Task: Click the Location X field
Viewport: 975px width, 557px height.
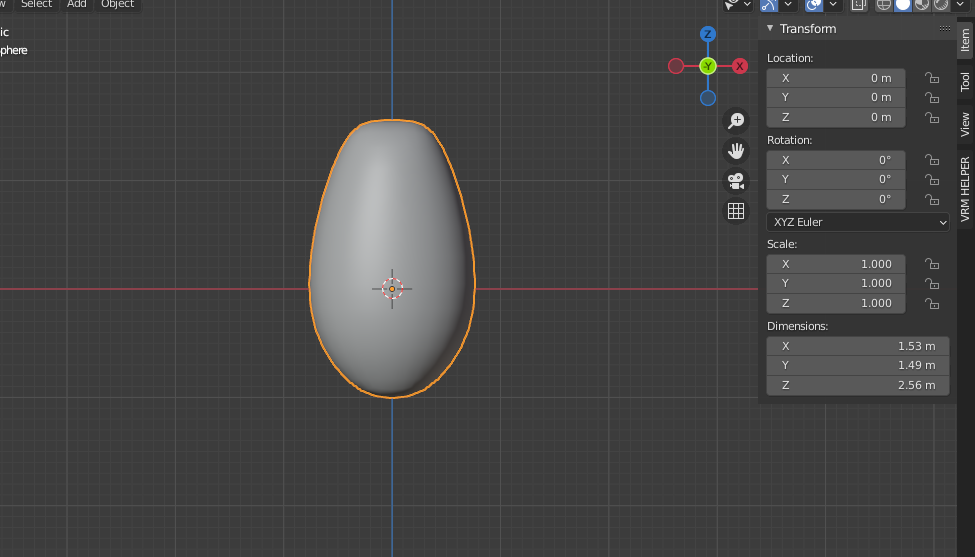Action: (836, 78)
